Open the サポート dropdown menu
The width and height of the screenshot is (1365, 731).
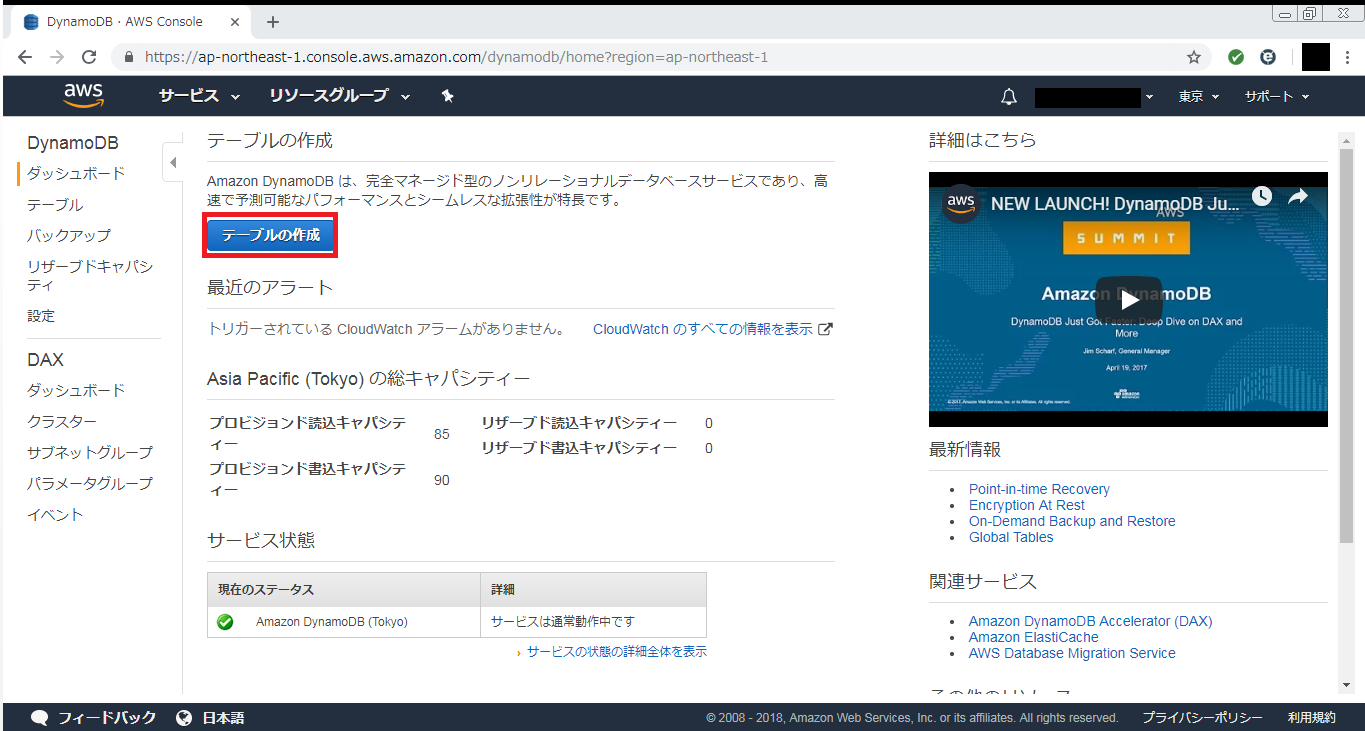(x=1276, y=96)
